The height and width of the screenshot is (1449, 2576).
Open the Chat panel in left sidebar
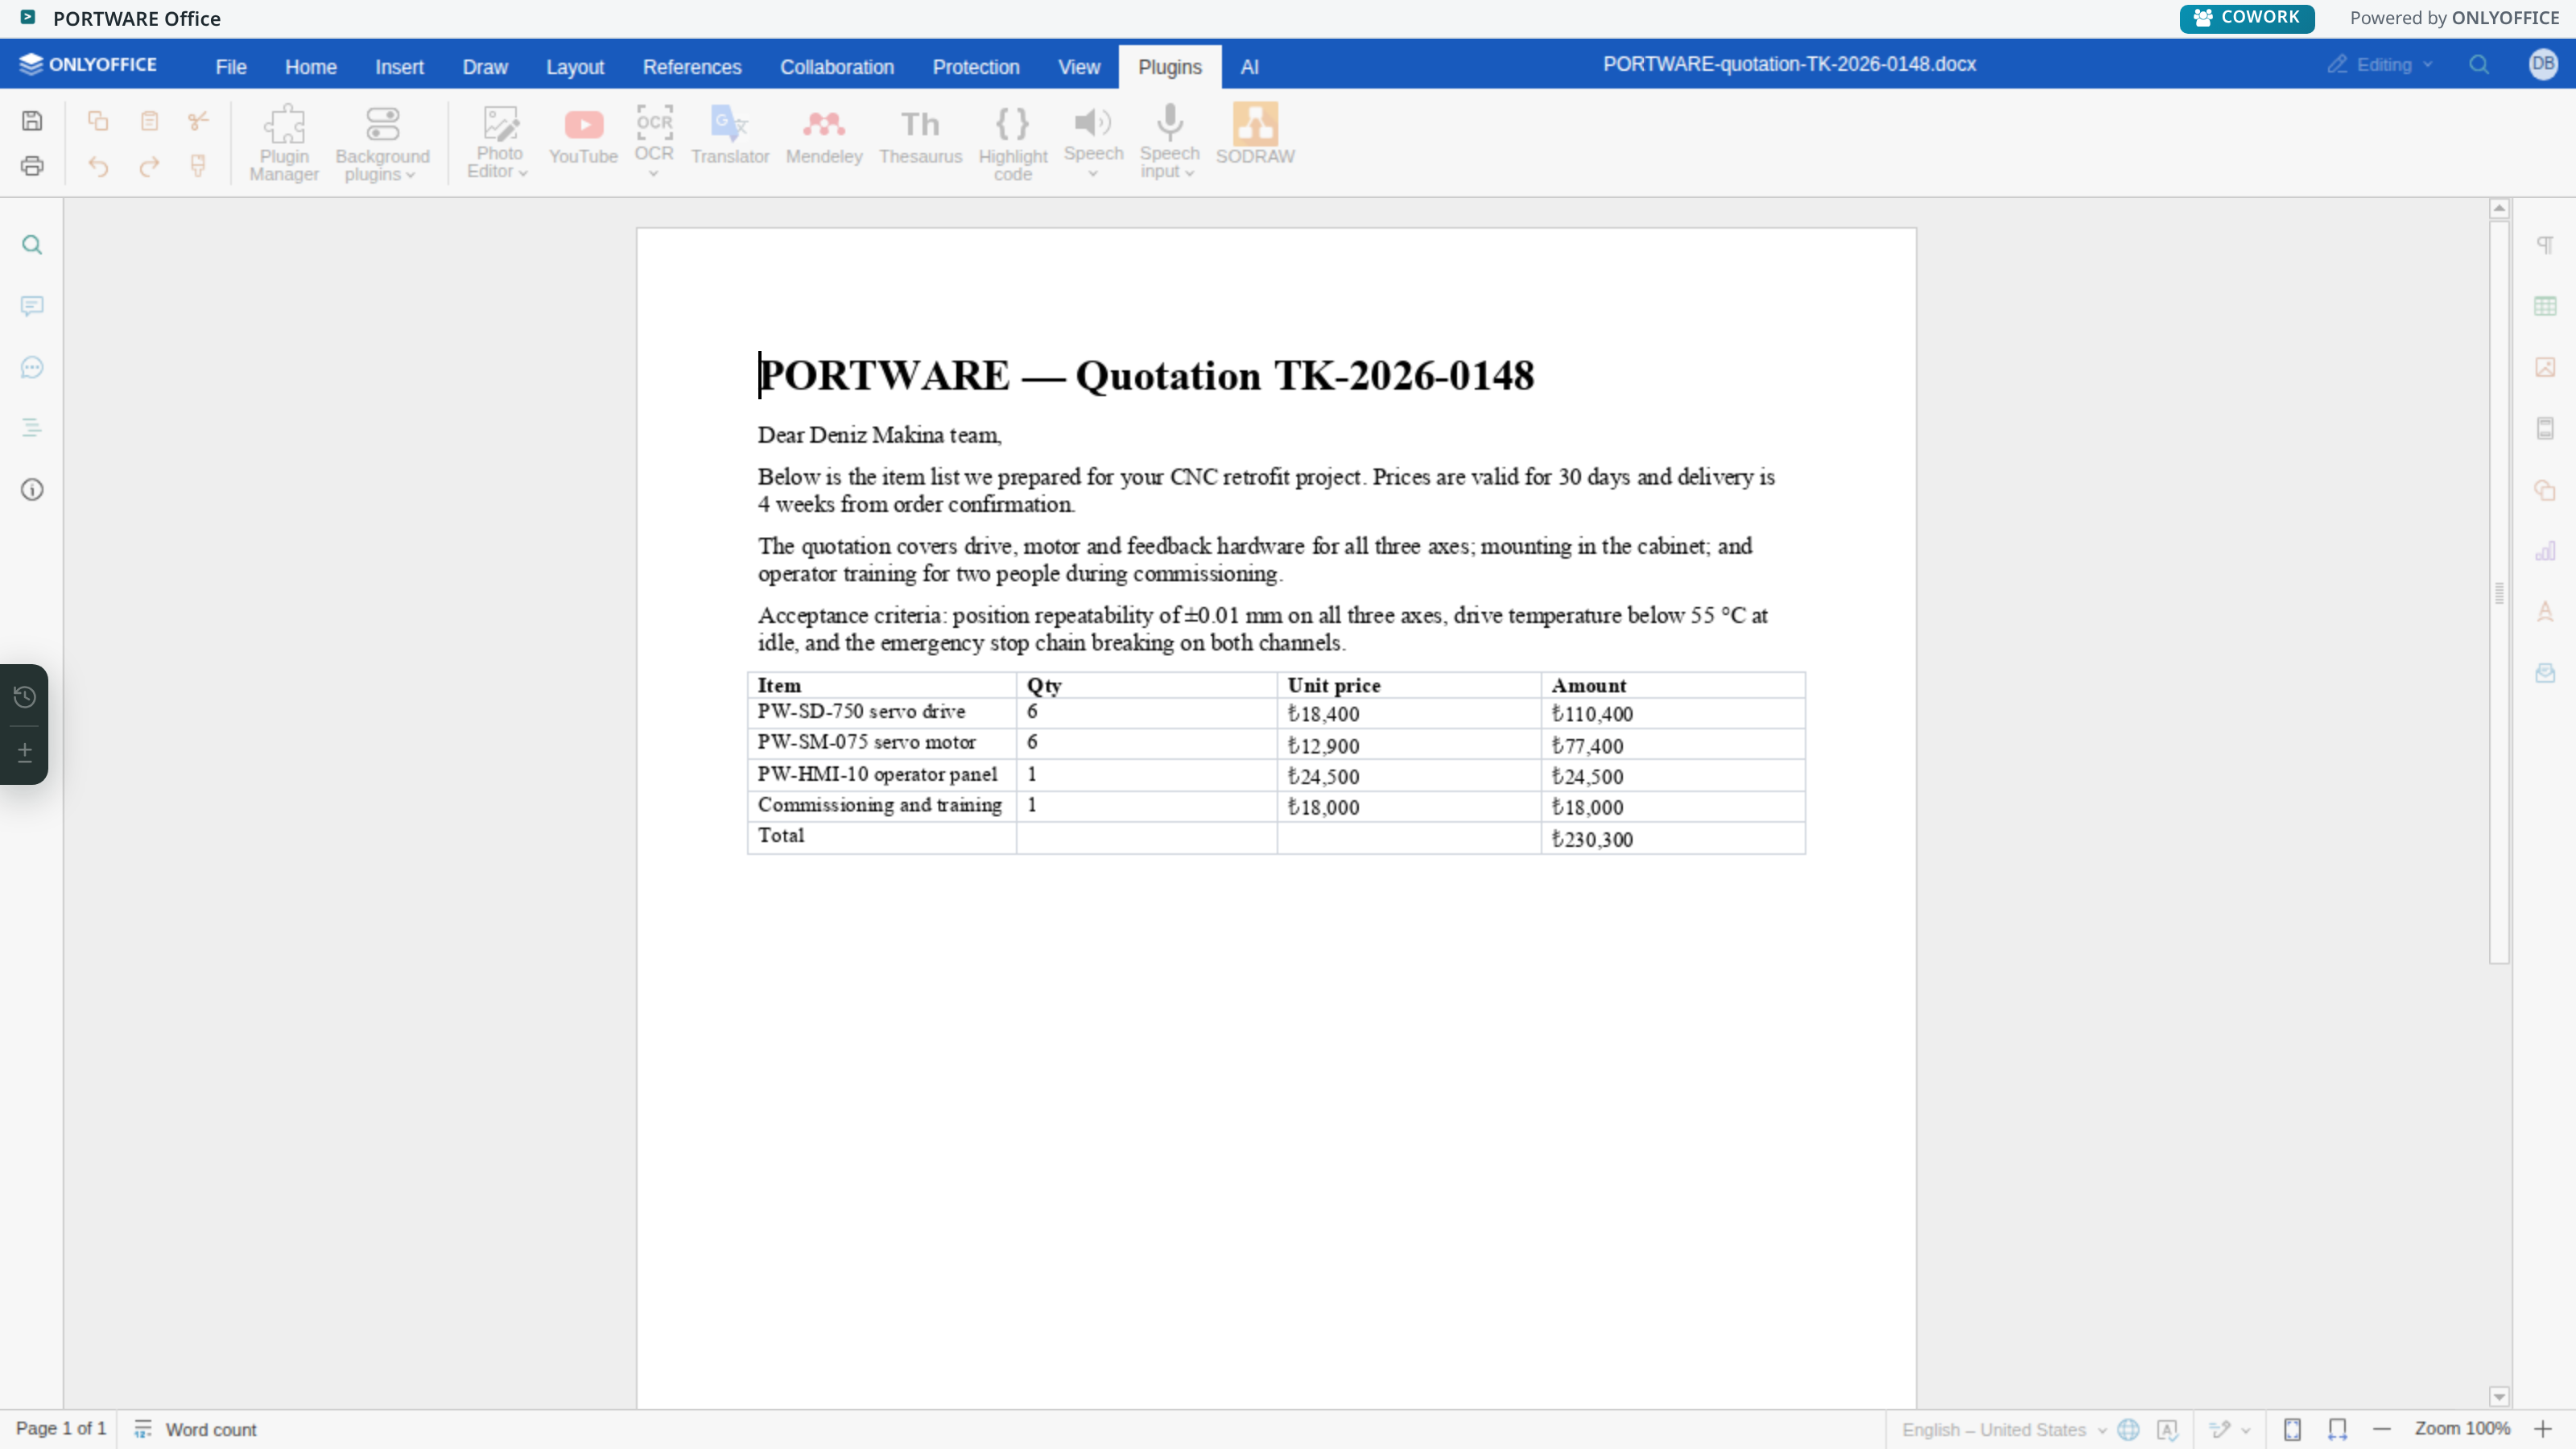[32, 367]
